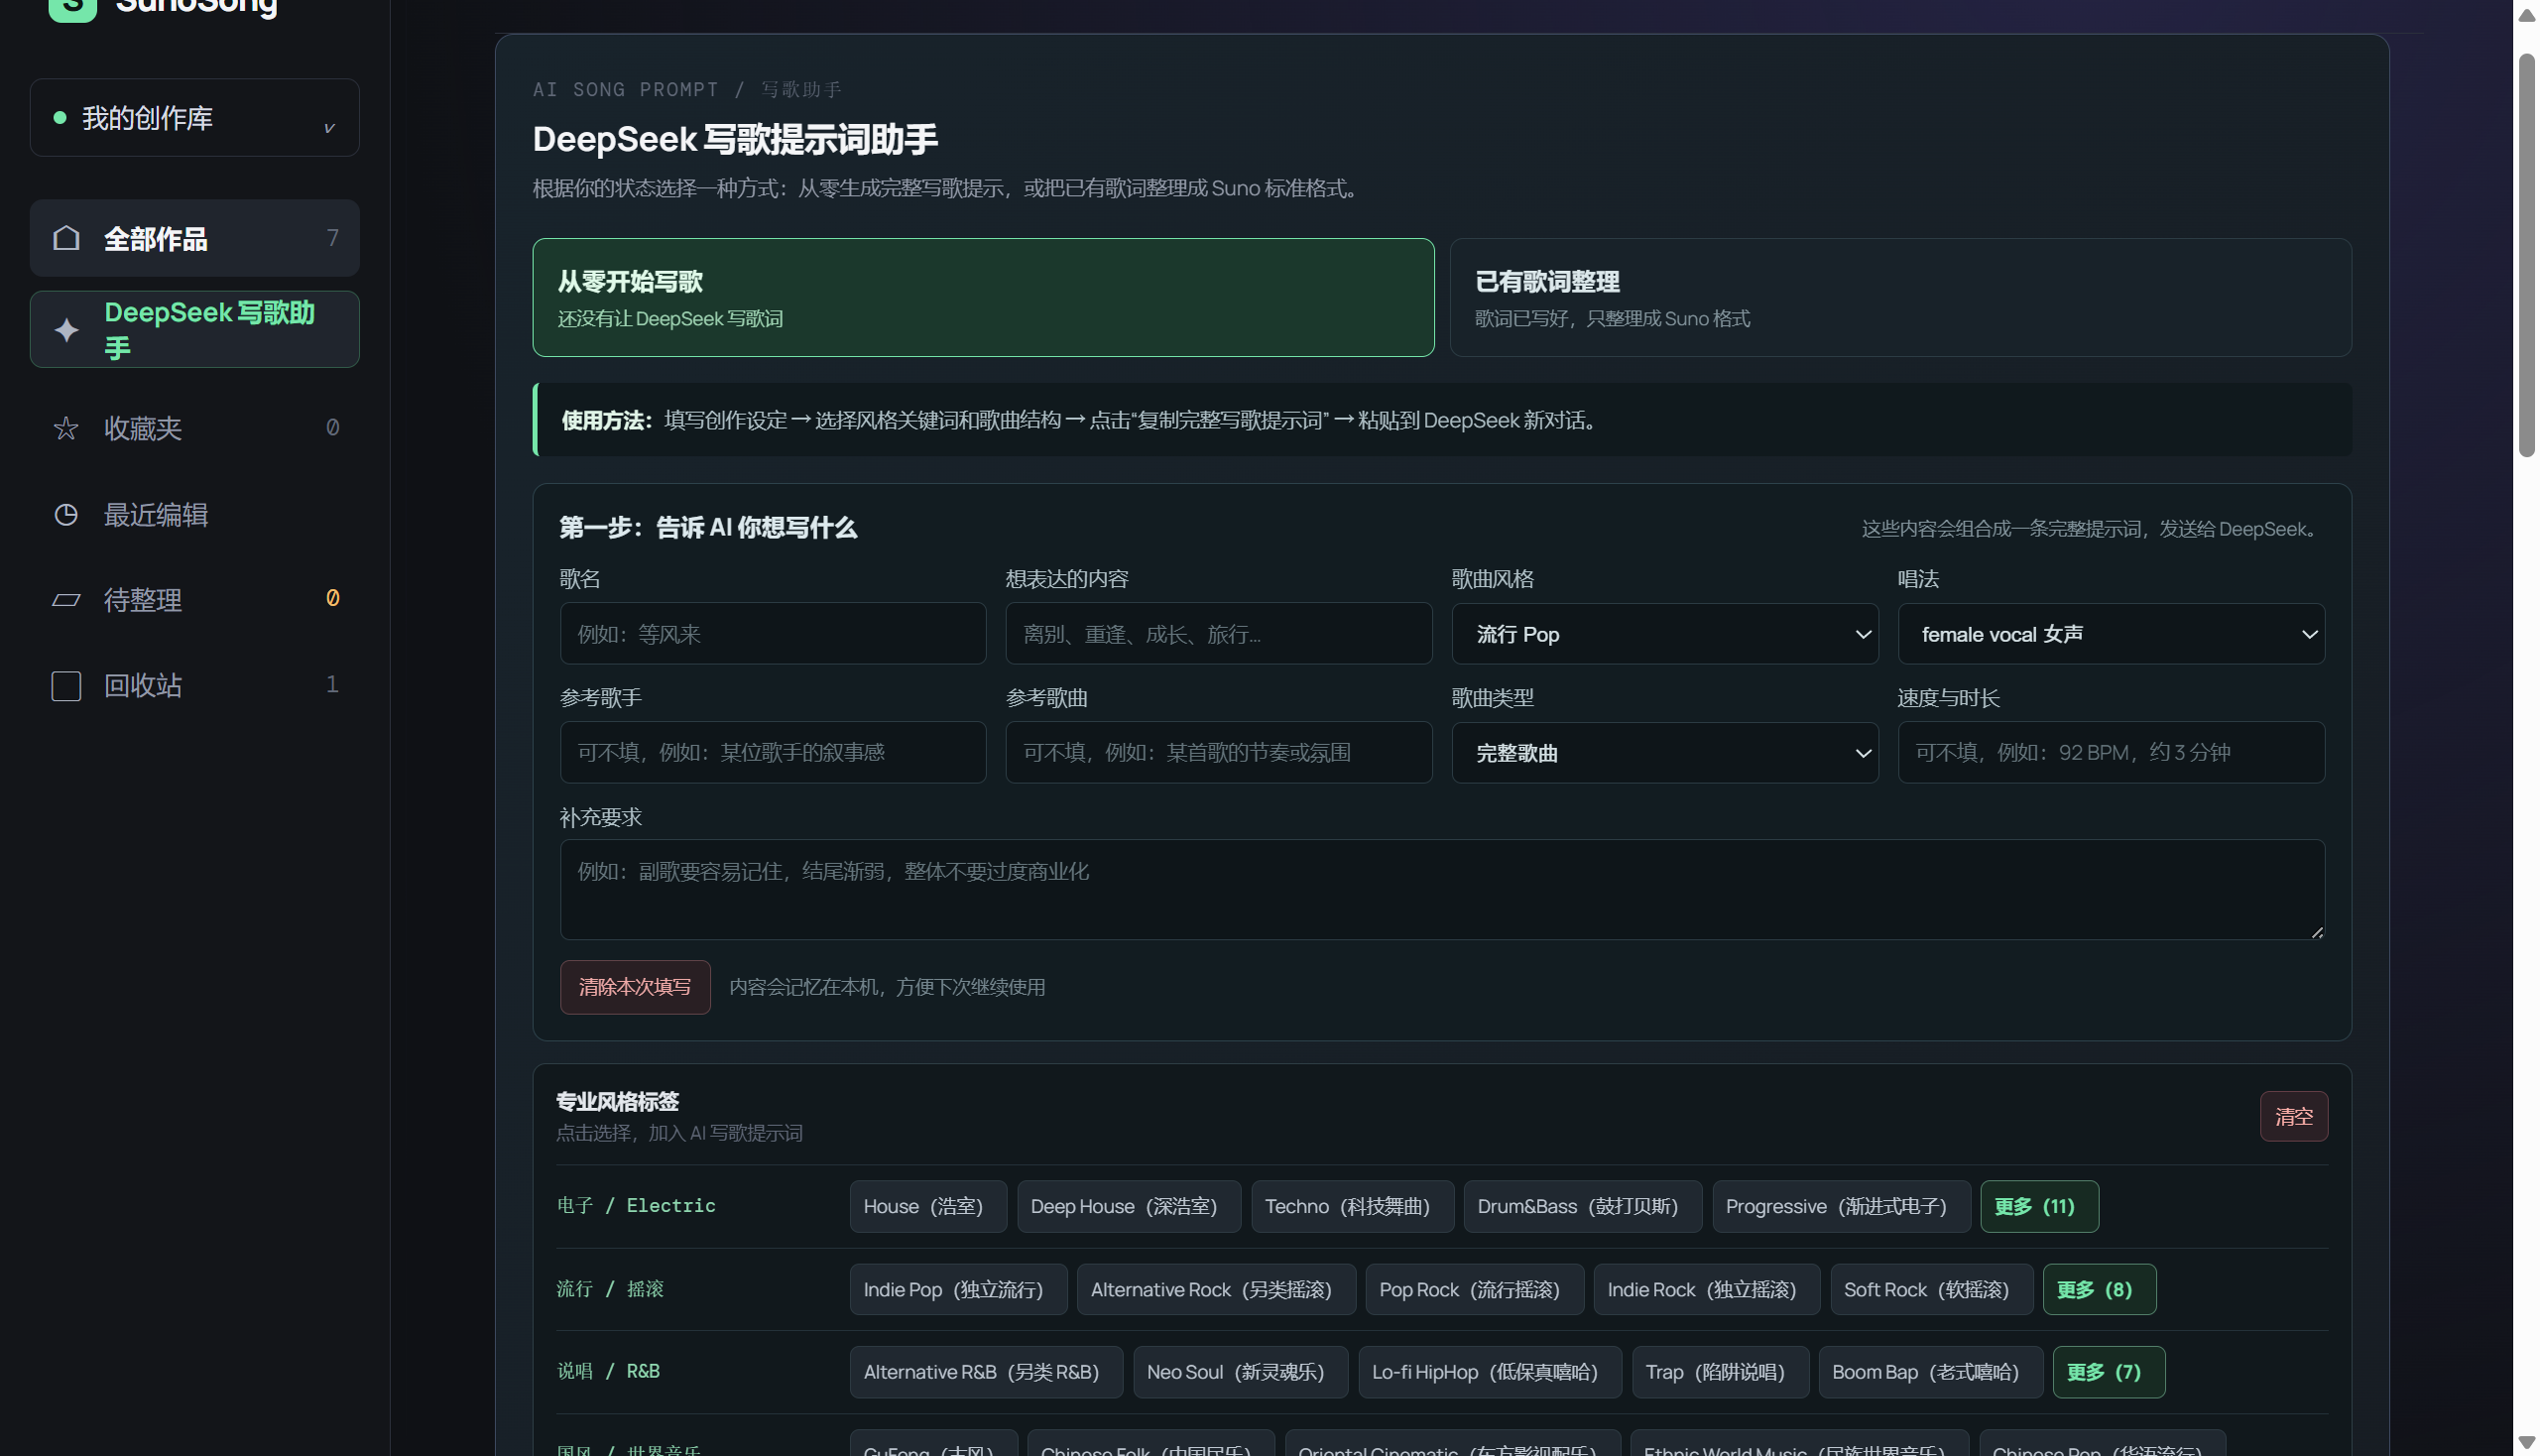The height and width of the screenshot is (1456, 2540).
Task: Focus the 歌名 input field
Action: pos(774,634)
